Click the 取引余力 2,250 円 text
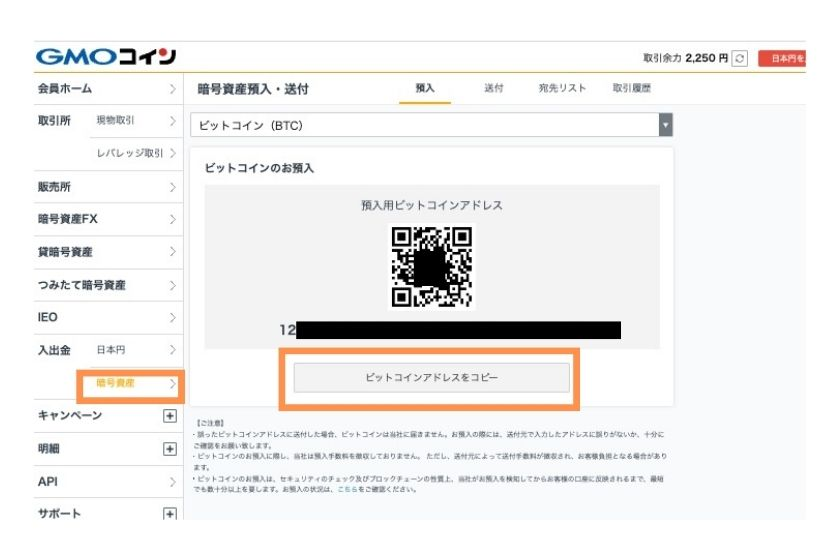Screen dimensions: 840x560 click(x=685, y=58)
